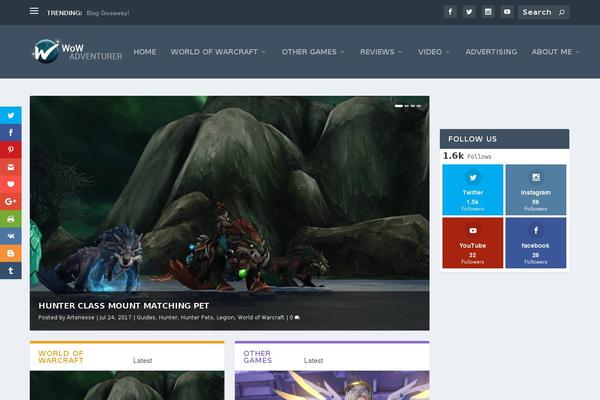Expand the World of Warcraft menu
This screenshot has width=600, height=400.
[218, 52]
